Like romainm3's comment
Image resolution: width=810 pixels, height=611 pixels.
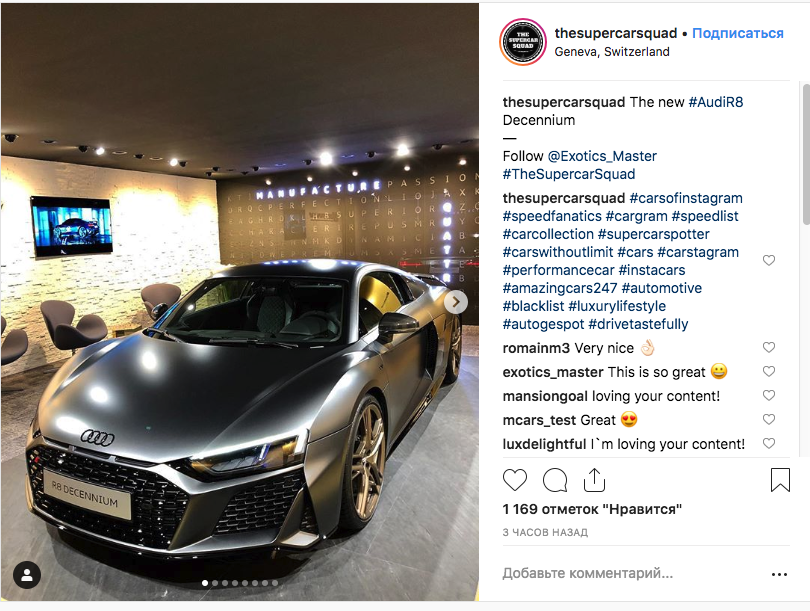(769, 347)
